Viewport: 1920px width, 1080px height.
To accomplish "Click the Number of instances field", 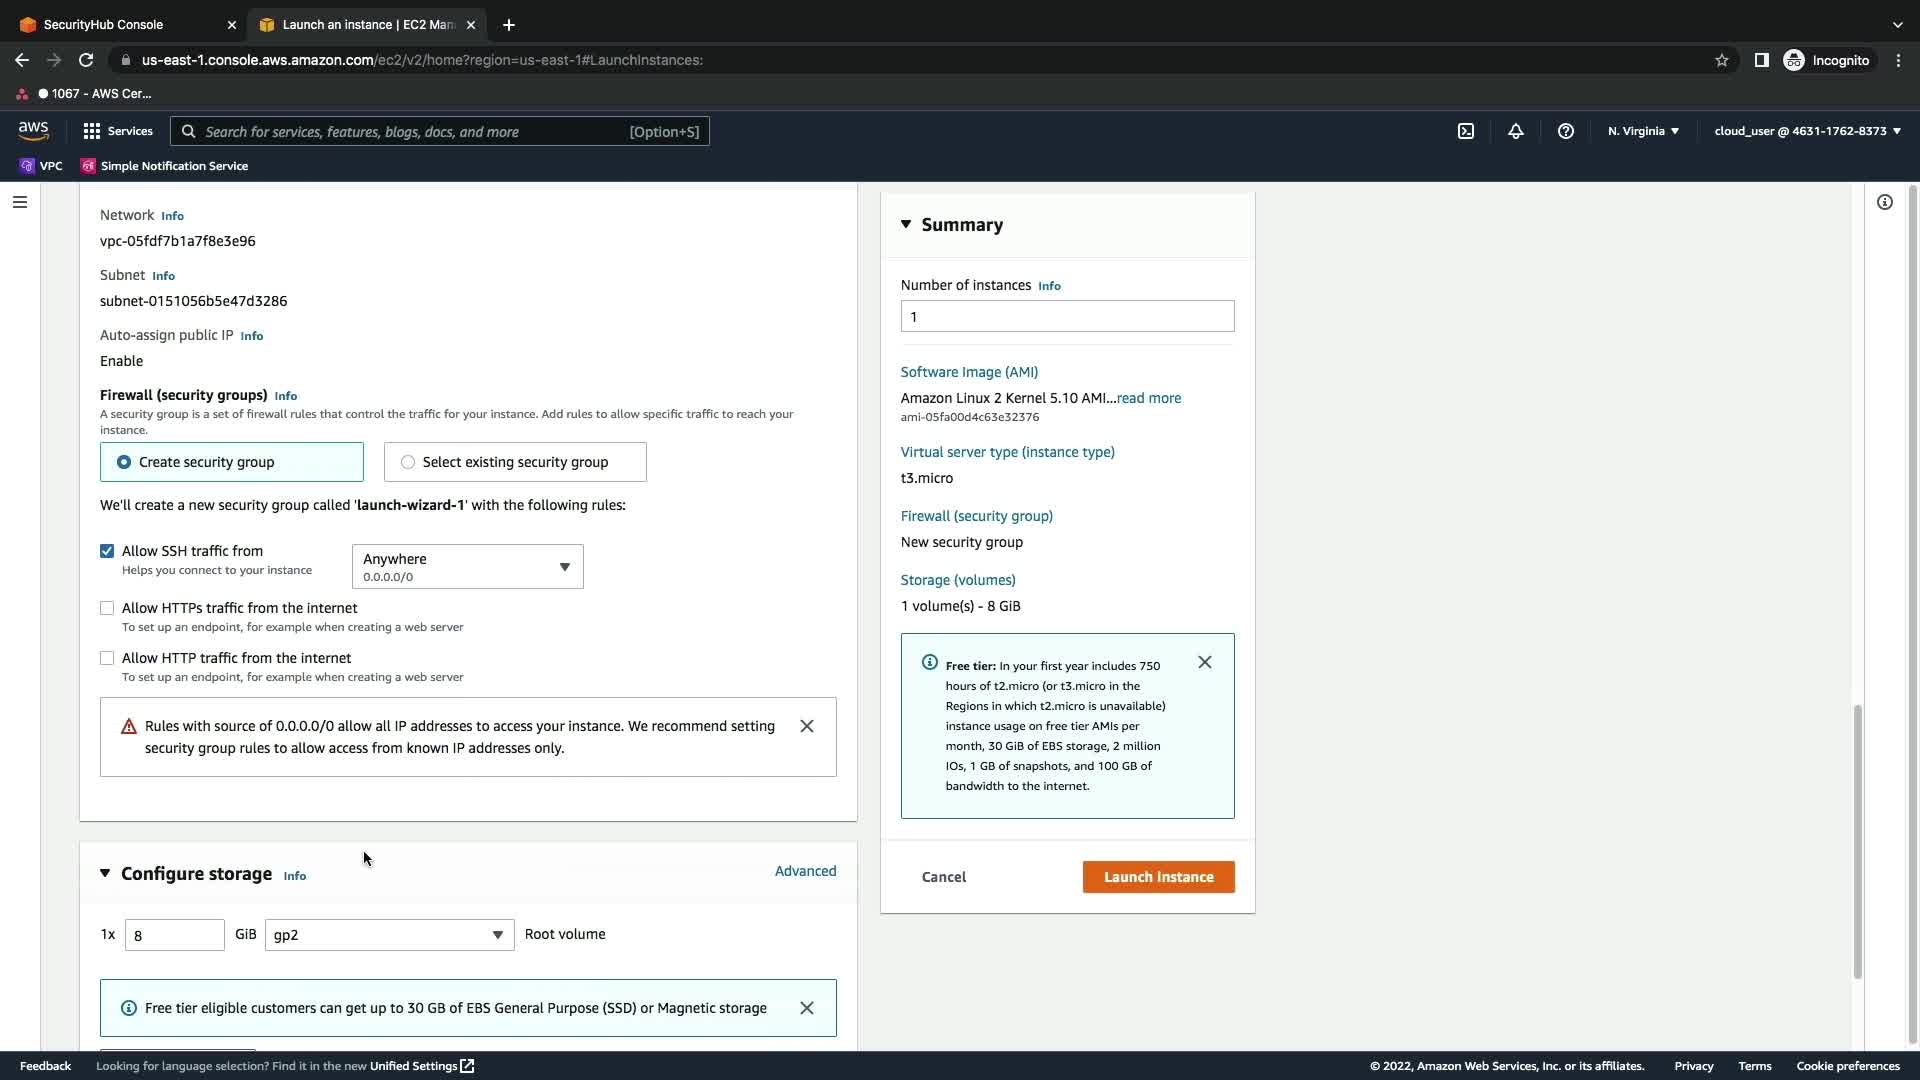I will pos(1067,317).
